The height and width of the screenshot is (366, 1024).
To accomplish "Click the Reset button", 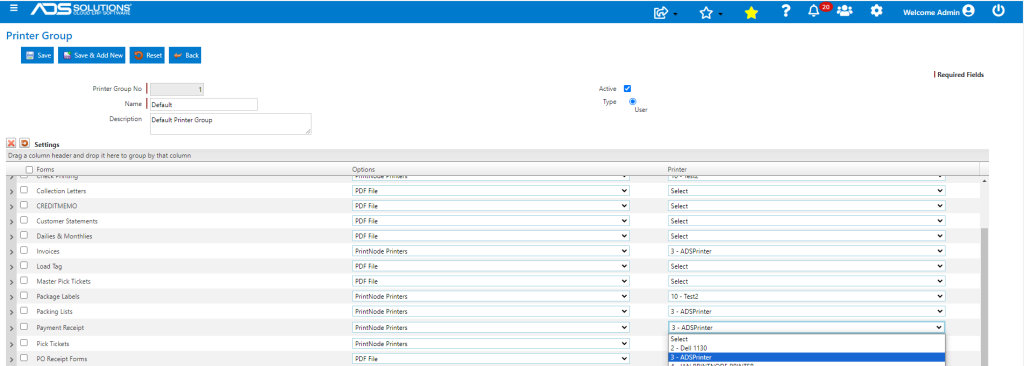I will tap(147, 56).
